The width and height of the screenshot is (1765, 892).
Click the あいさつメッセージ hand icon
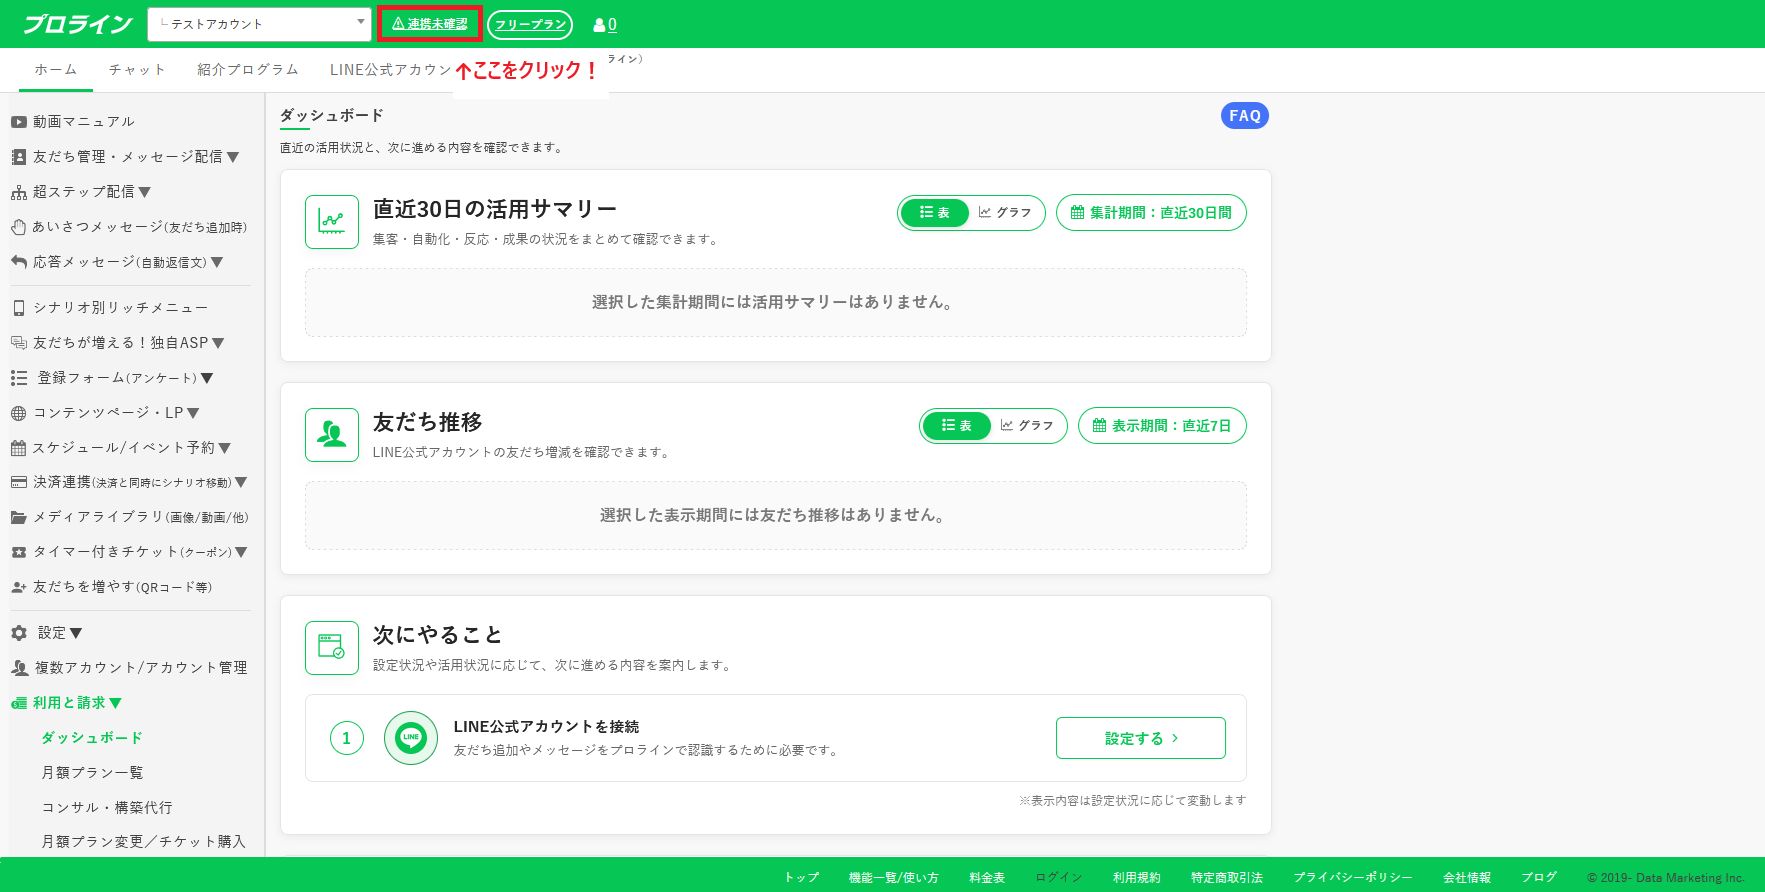(18, 227)
